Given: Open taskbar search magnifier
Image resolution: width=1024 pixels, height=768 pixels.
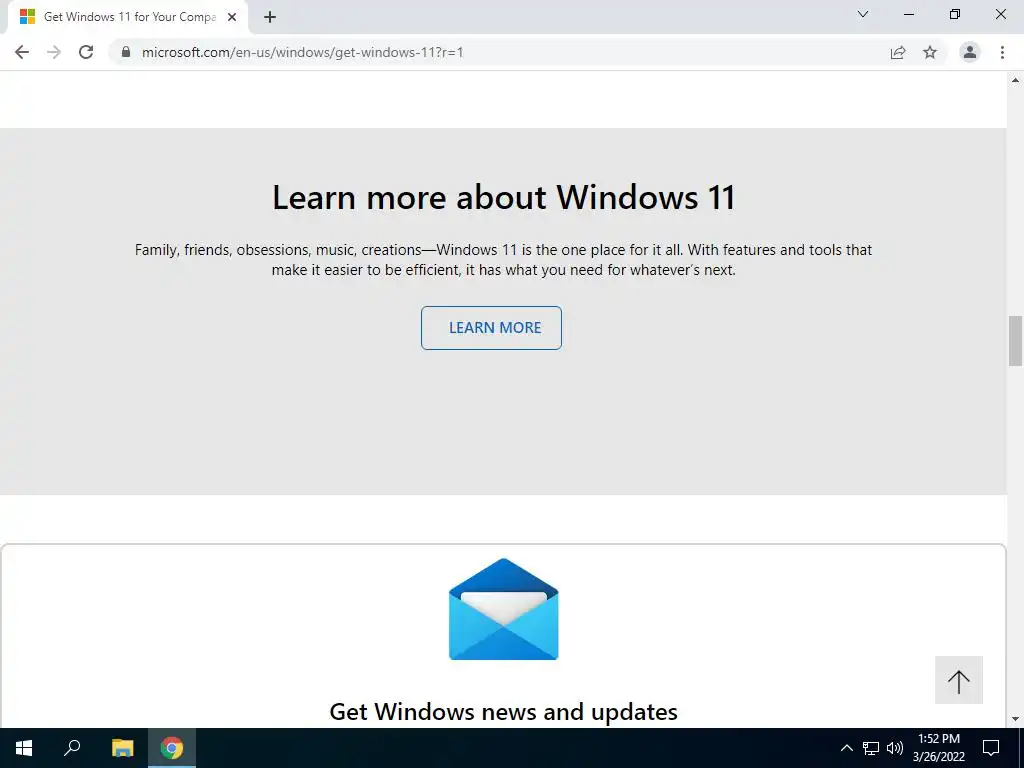Looking at the screenshot, I should click(72, 748).
